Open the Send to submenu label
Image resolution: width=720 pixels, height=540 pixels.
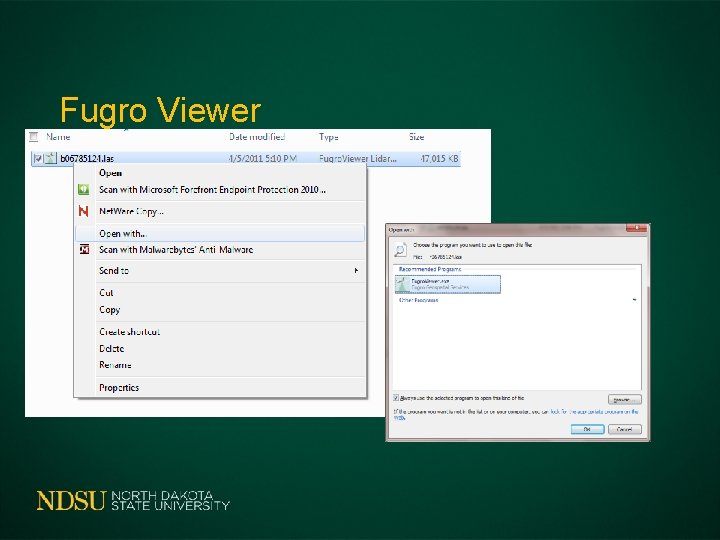tap(114, 270)
